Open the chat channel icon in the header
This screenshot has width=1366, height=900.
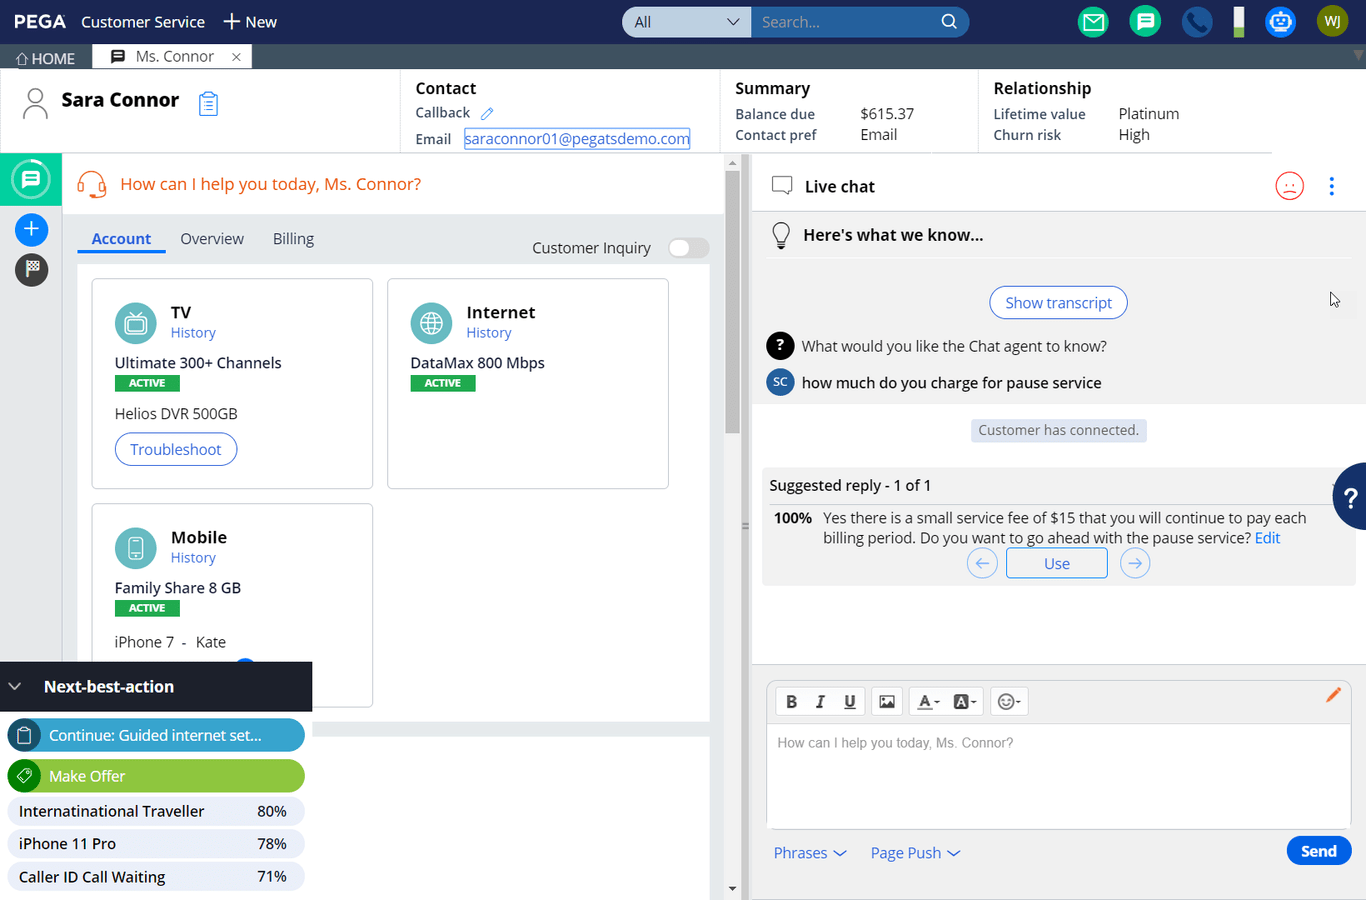click(x=1145, y=21)
